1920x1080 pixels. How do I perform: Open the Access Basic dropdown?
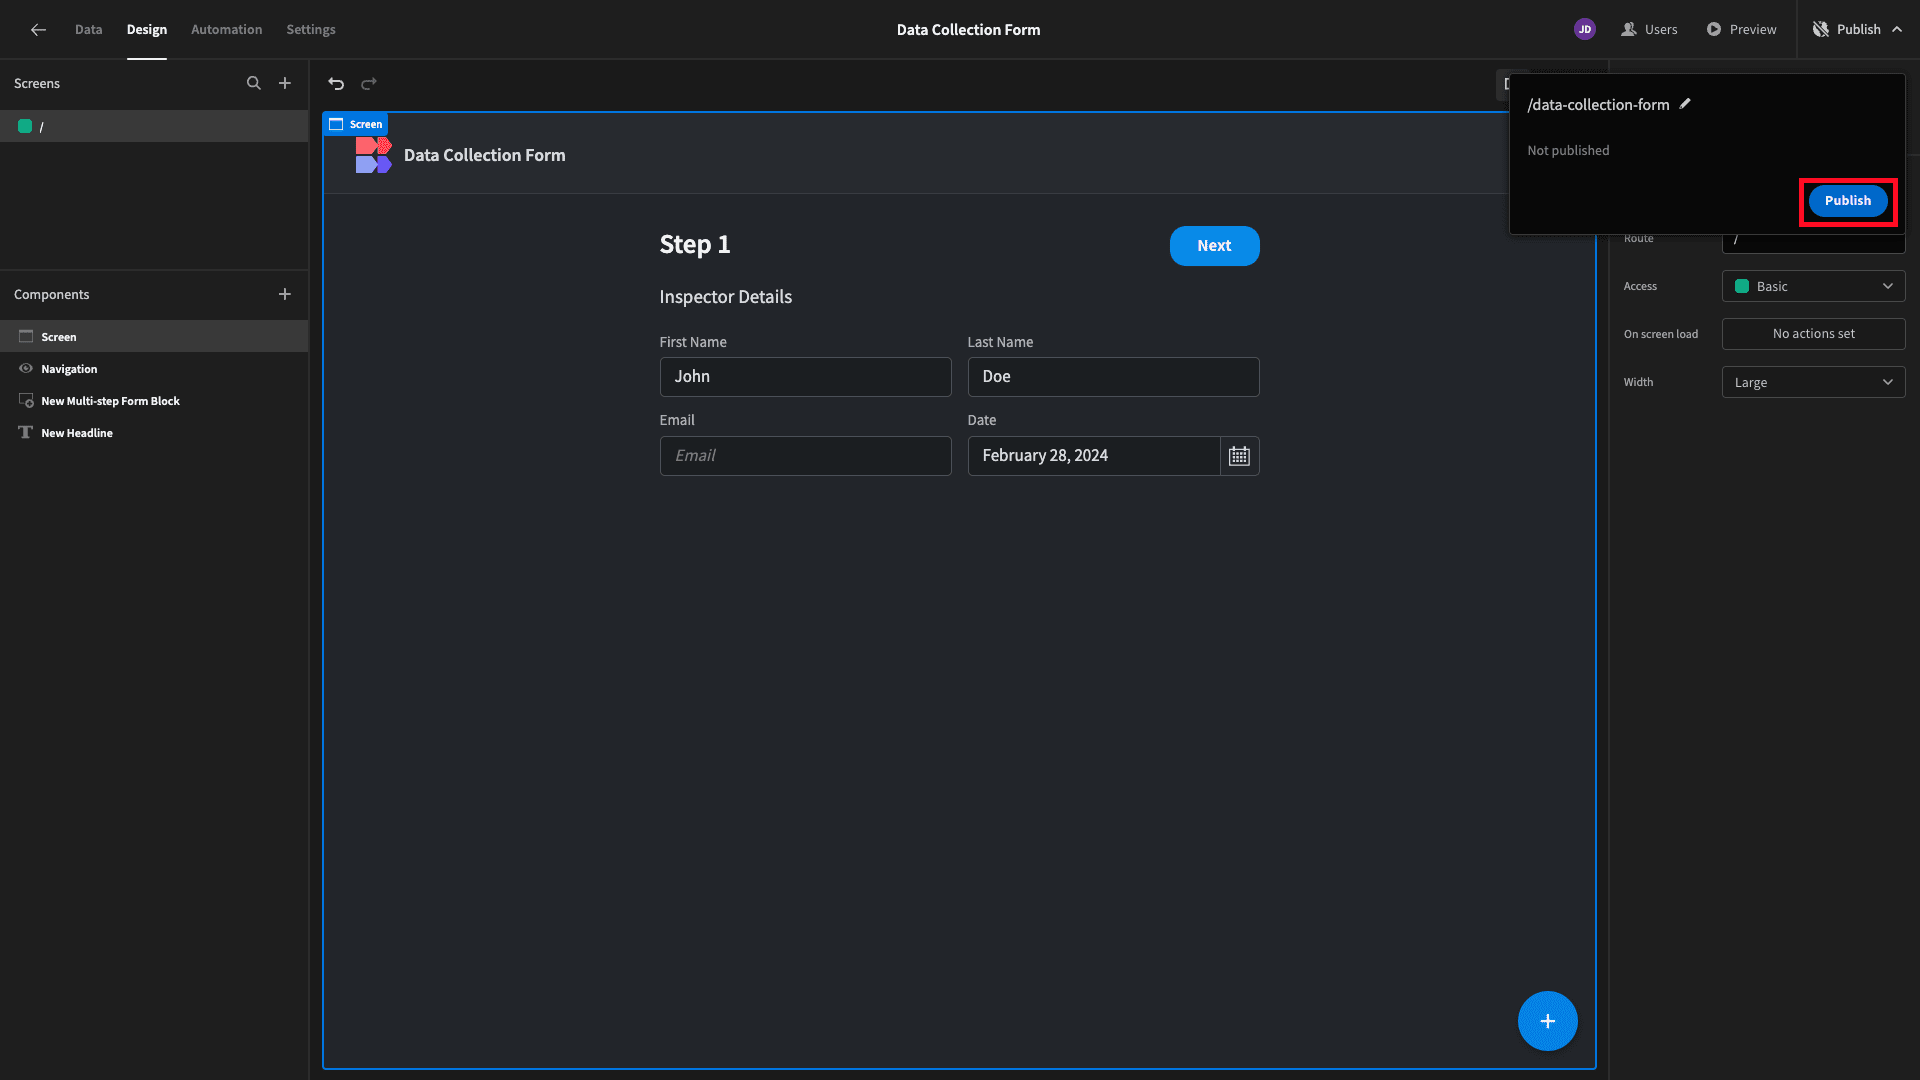[x=1813, y=286]
